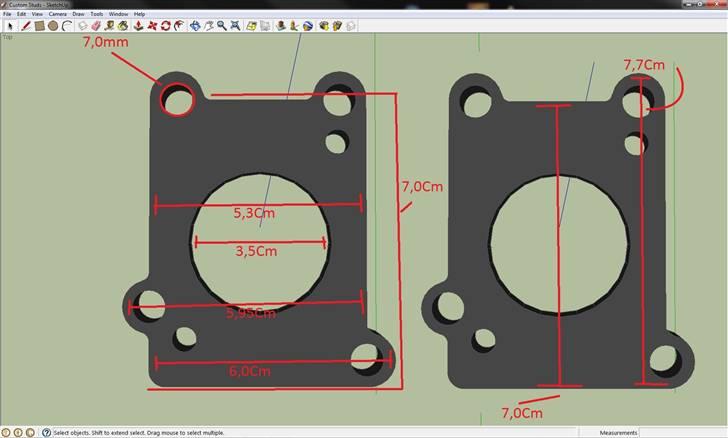The image size is (728, 438).
Task: Open the File menu
Action: coord(7,15)
